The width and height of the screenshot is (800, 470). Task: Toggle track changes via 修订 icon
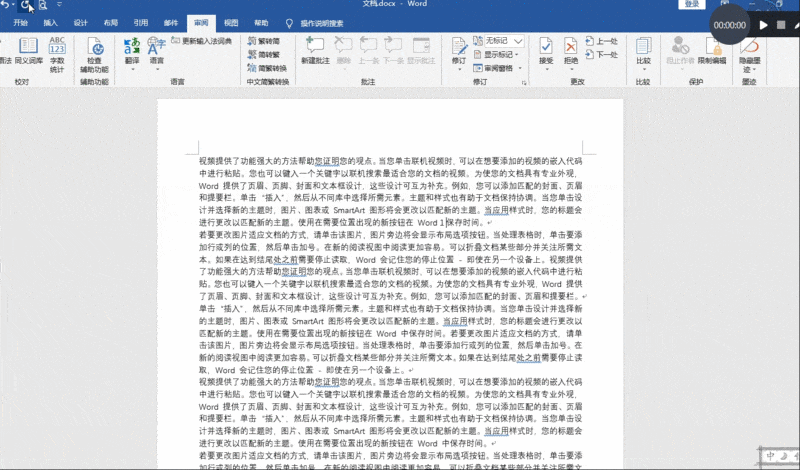click(459, 47)
